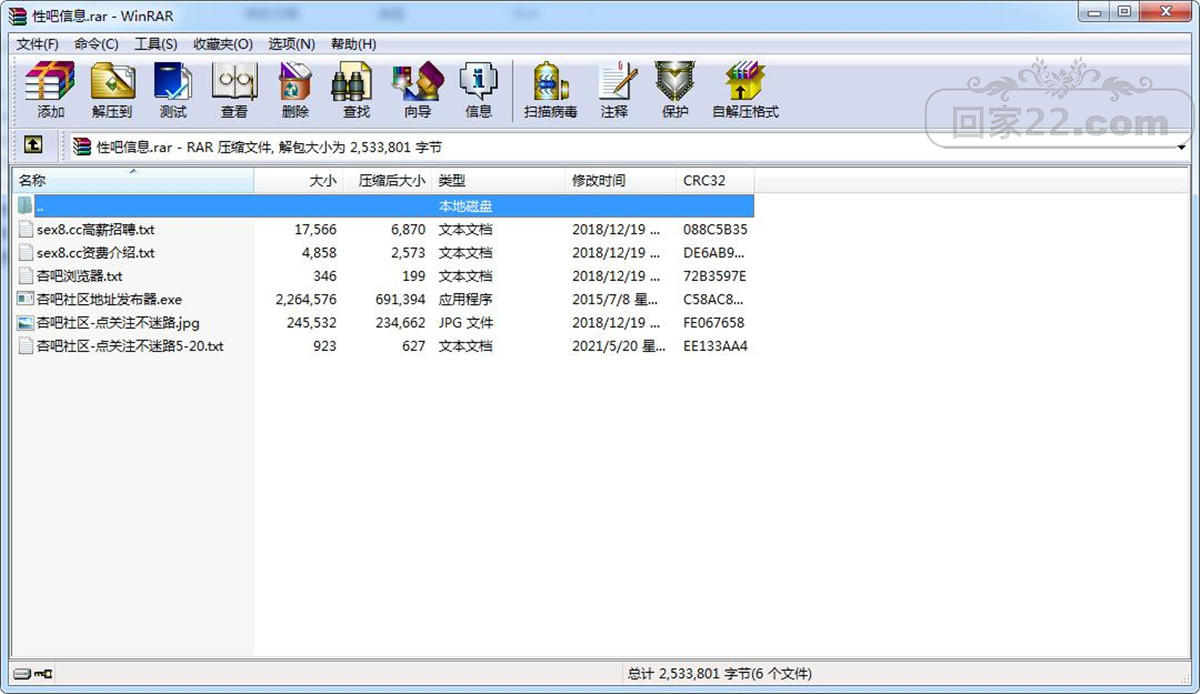The image size is (1200, 694).
Task: Click the CRC32 value EE133AA4
Action: 715,346
